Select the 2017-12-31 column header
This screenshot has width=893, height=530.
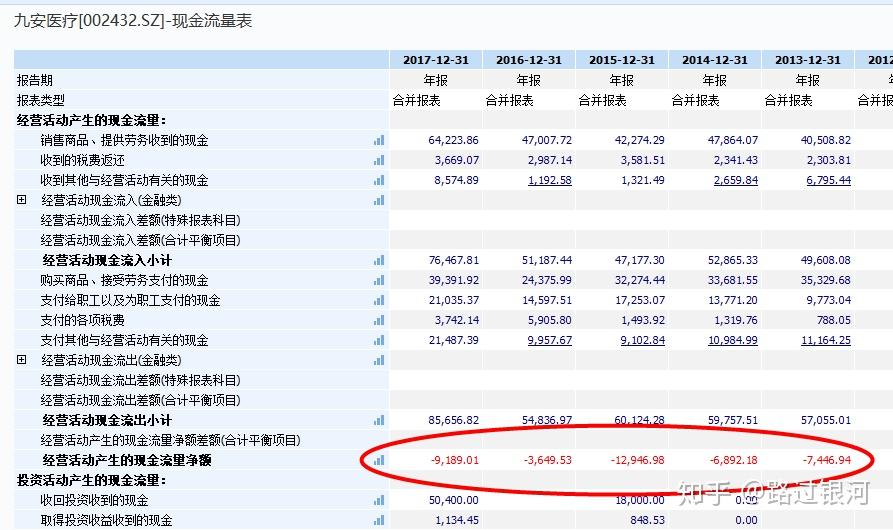(436, 60)
